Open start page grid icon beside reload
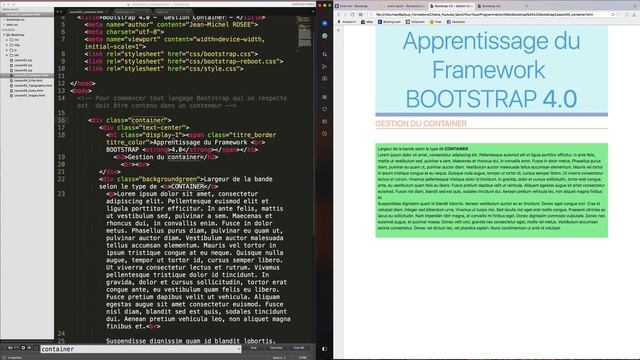This screenshot has height=360, width=640. click(x=360, y=14)
